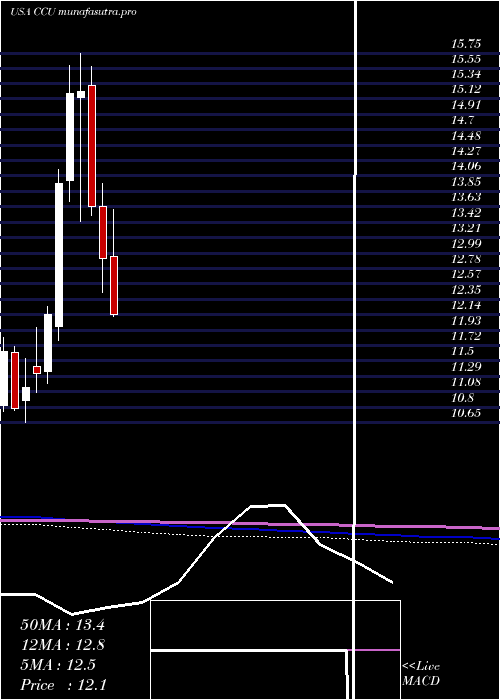Click the 14.48 price axis label
The width and height of the screenshot is (500, 700).
click(466, 135)
